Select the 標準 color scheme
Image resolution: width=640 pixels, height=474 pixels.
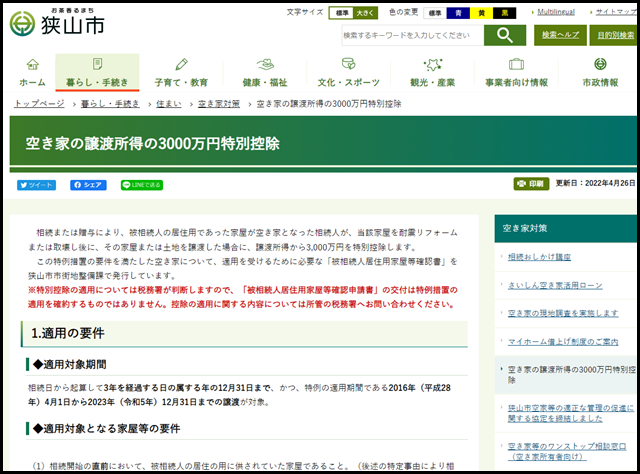point(435,13)
